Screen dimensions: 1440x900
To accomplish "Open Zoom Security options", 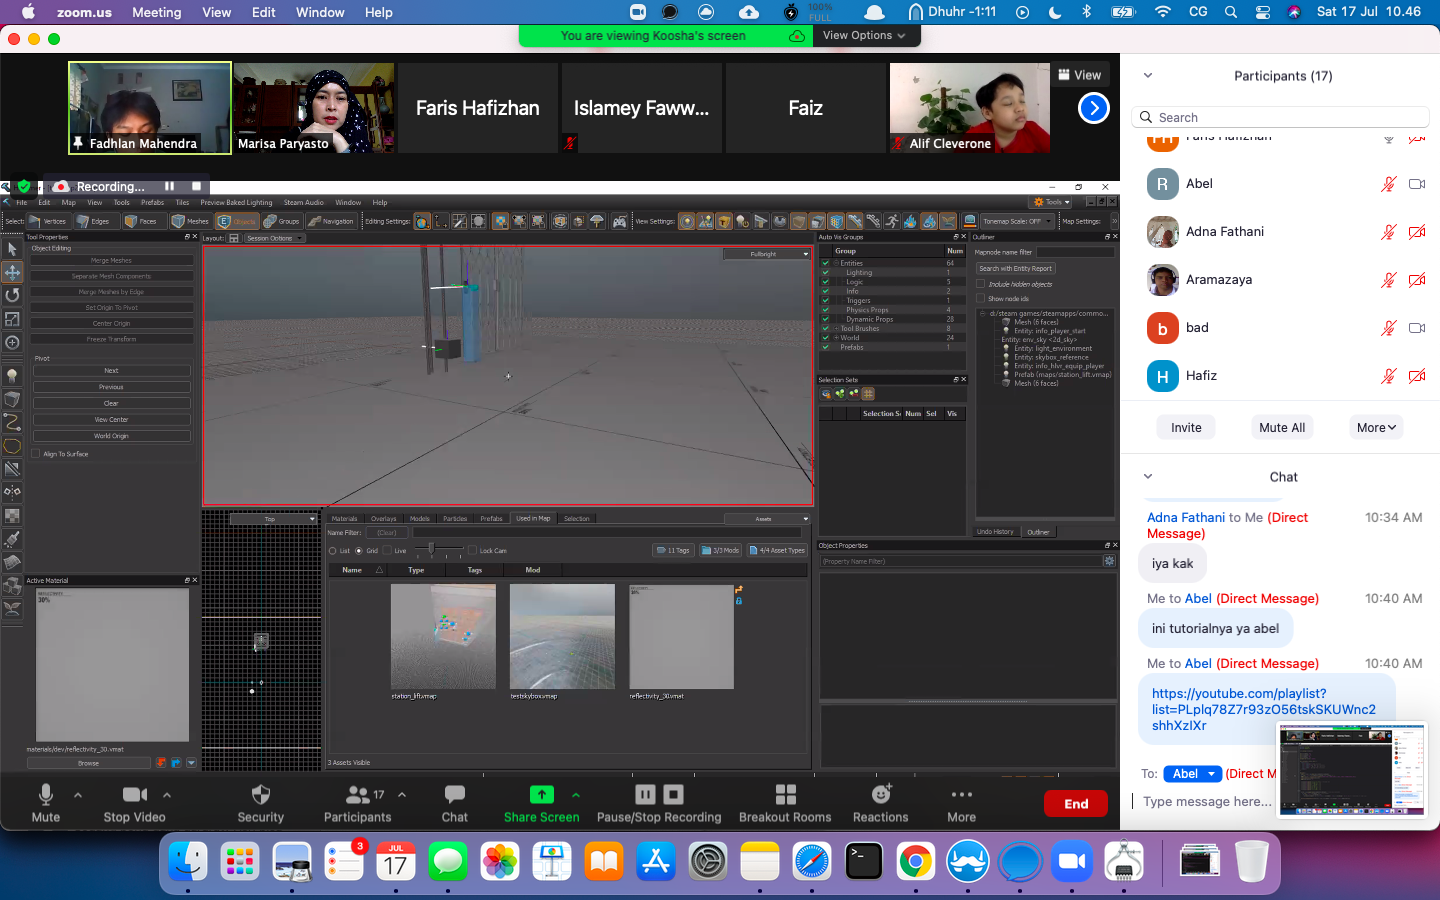I will 261,803.
